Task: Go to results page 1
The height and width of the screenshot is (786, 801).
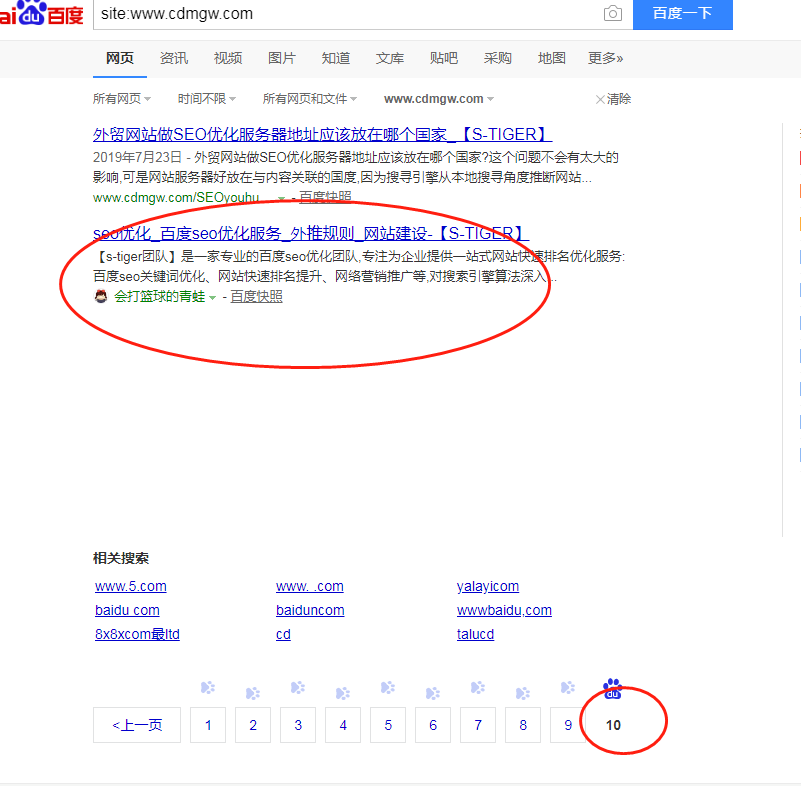Action: click(x=208, y=725)
